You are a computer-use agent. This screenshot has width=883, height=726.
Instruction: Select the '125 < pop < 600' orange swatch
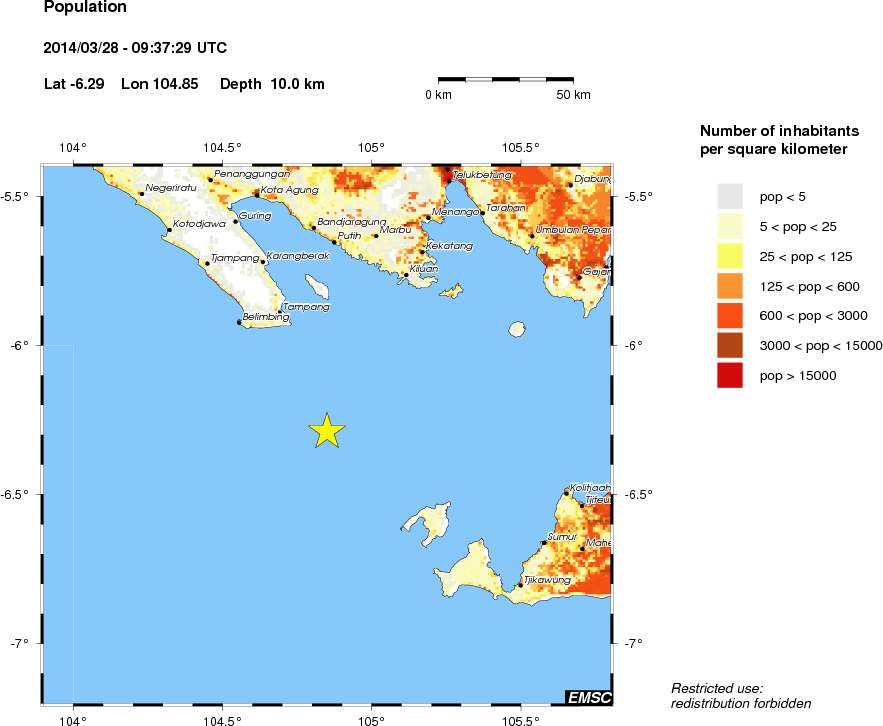click(730, 286)
